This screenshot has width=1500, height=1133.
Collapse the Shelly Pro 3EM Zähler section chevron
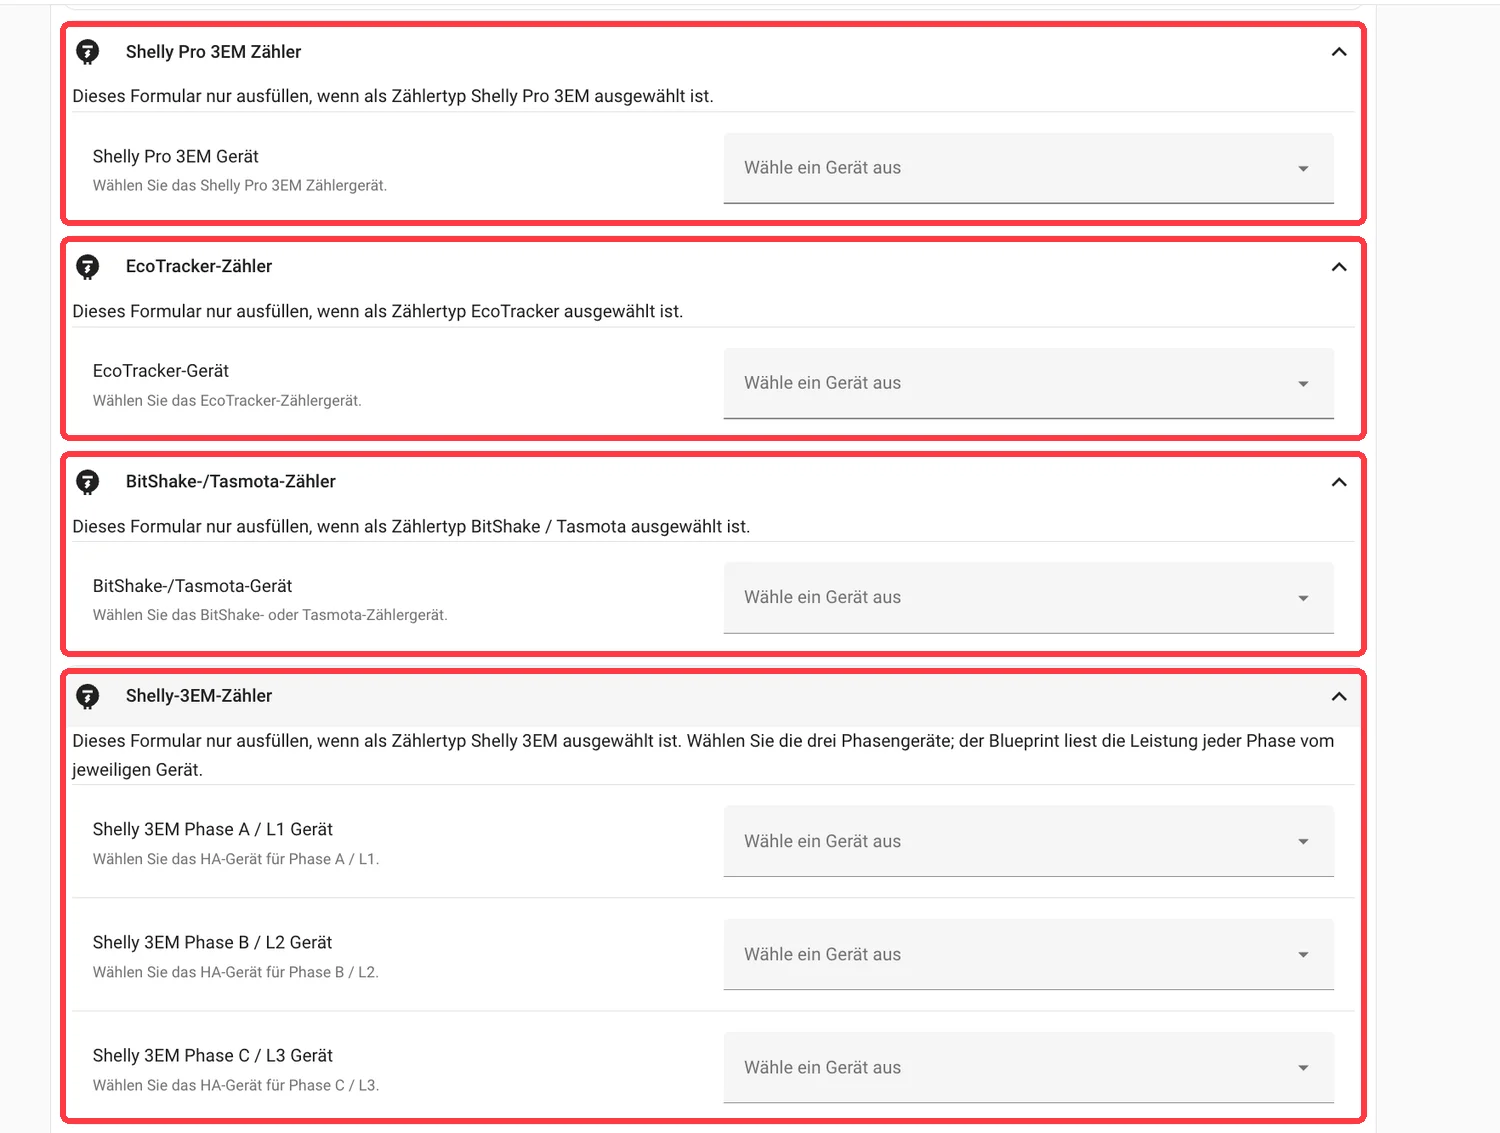(1339, 52)
